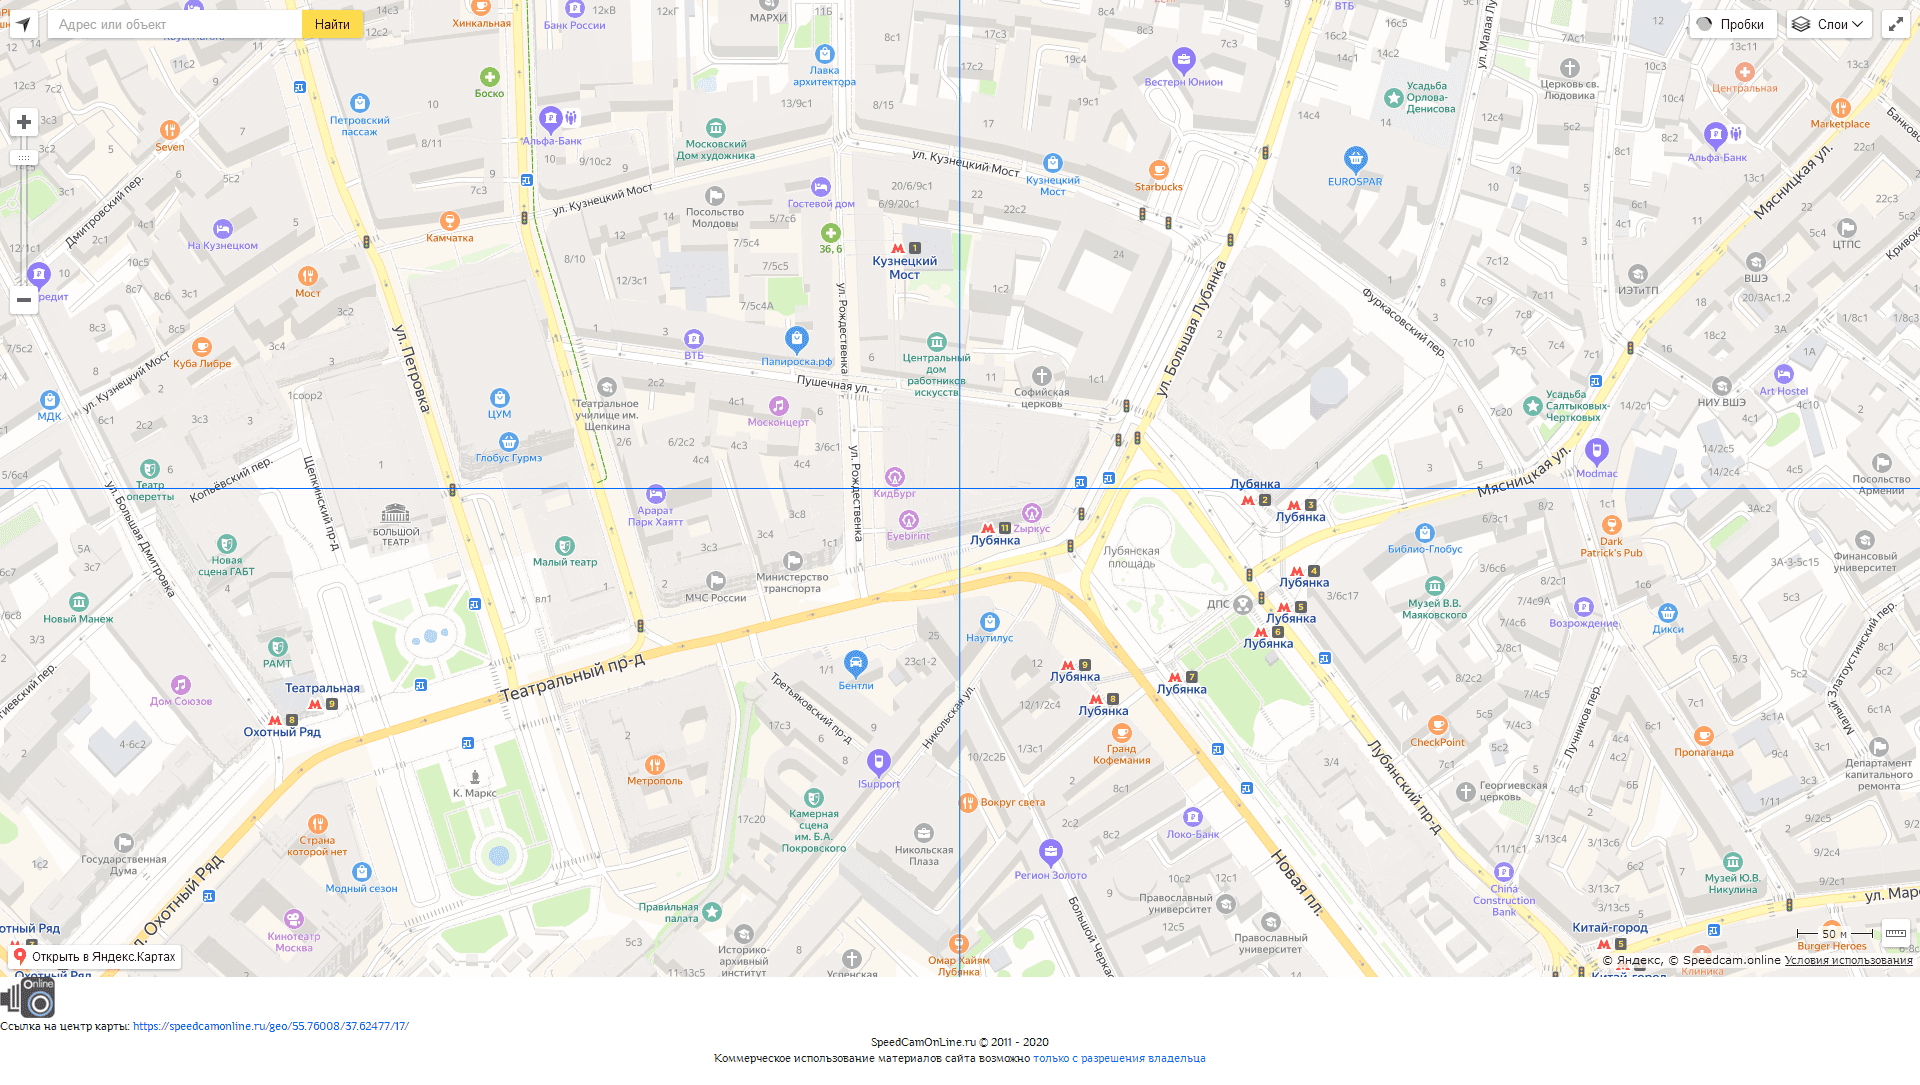
Task: Open the map in Яндекс.Карты
Action: [x=95, y=957]
